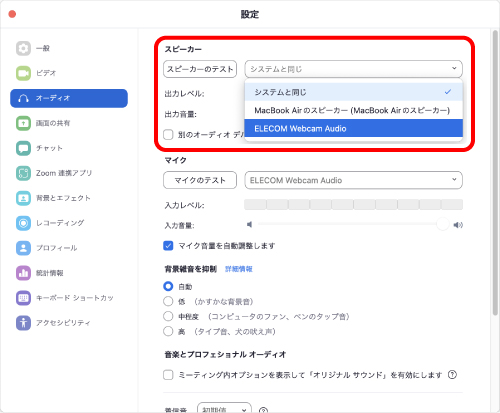
Task: Click the headphone icon for オーディオ
Action: pos(23,98)
